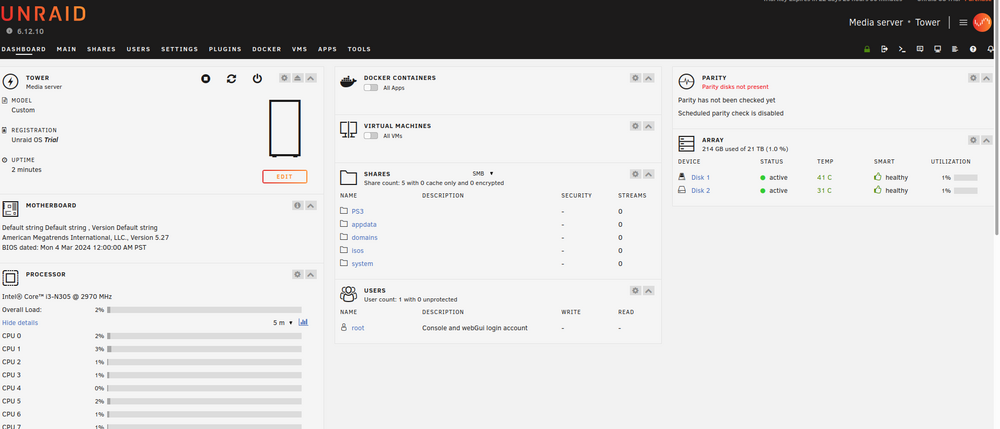The width and height of the screenshot is (1000, 429).
Task: Open Parity tile settings gear
Action: click(973, 78)
